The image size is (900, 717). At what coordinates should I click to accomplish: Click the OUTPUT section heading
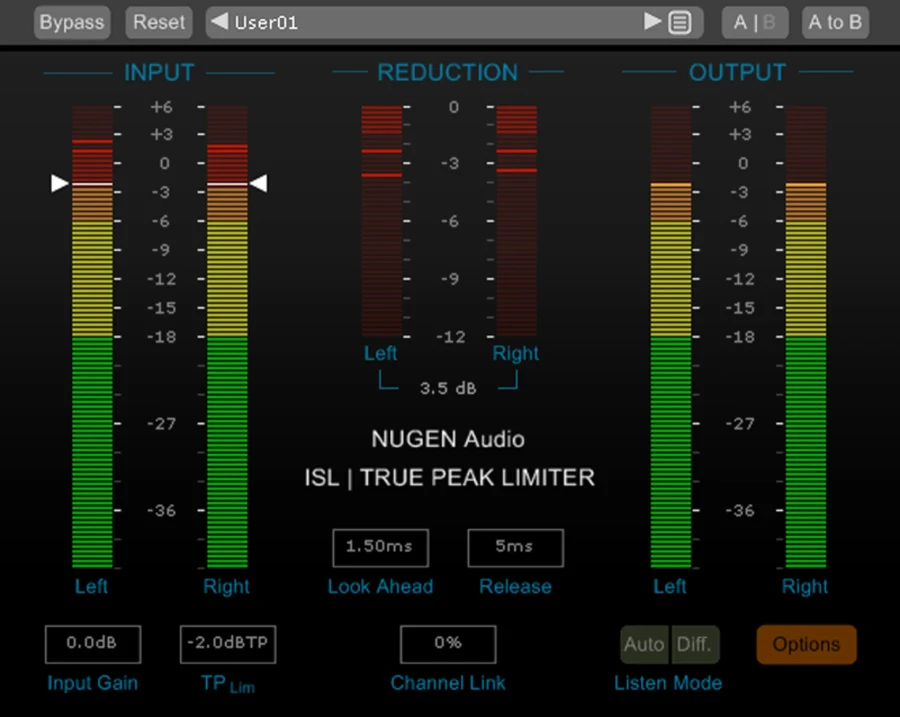[x=738, y=72]
